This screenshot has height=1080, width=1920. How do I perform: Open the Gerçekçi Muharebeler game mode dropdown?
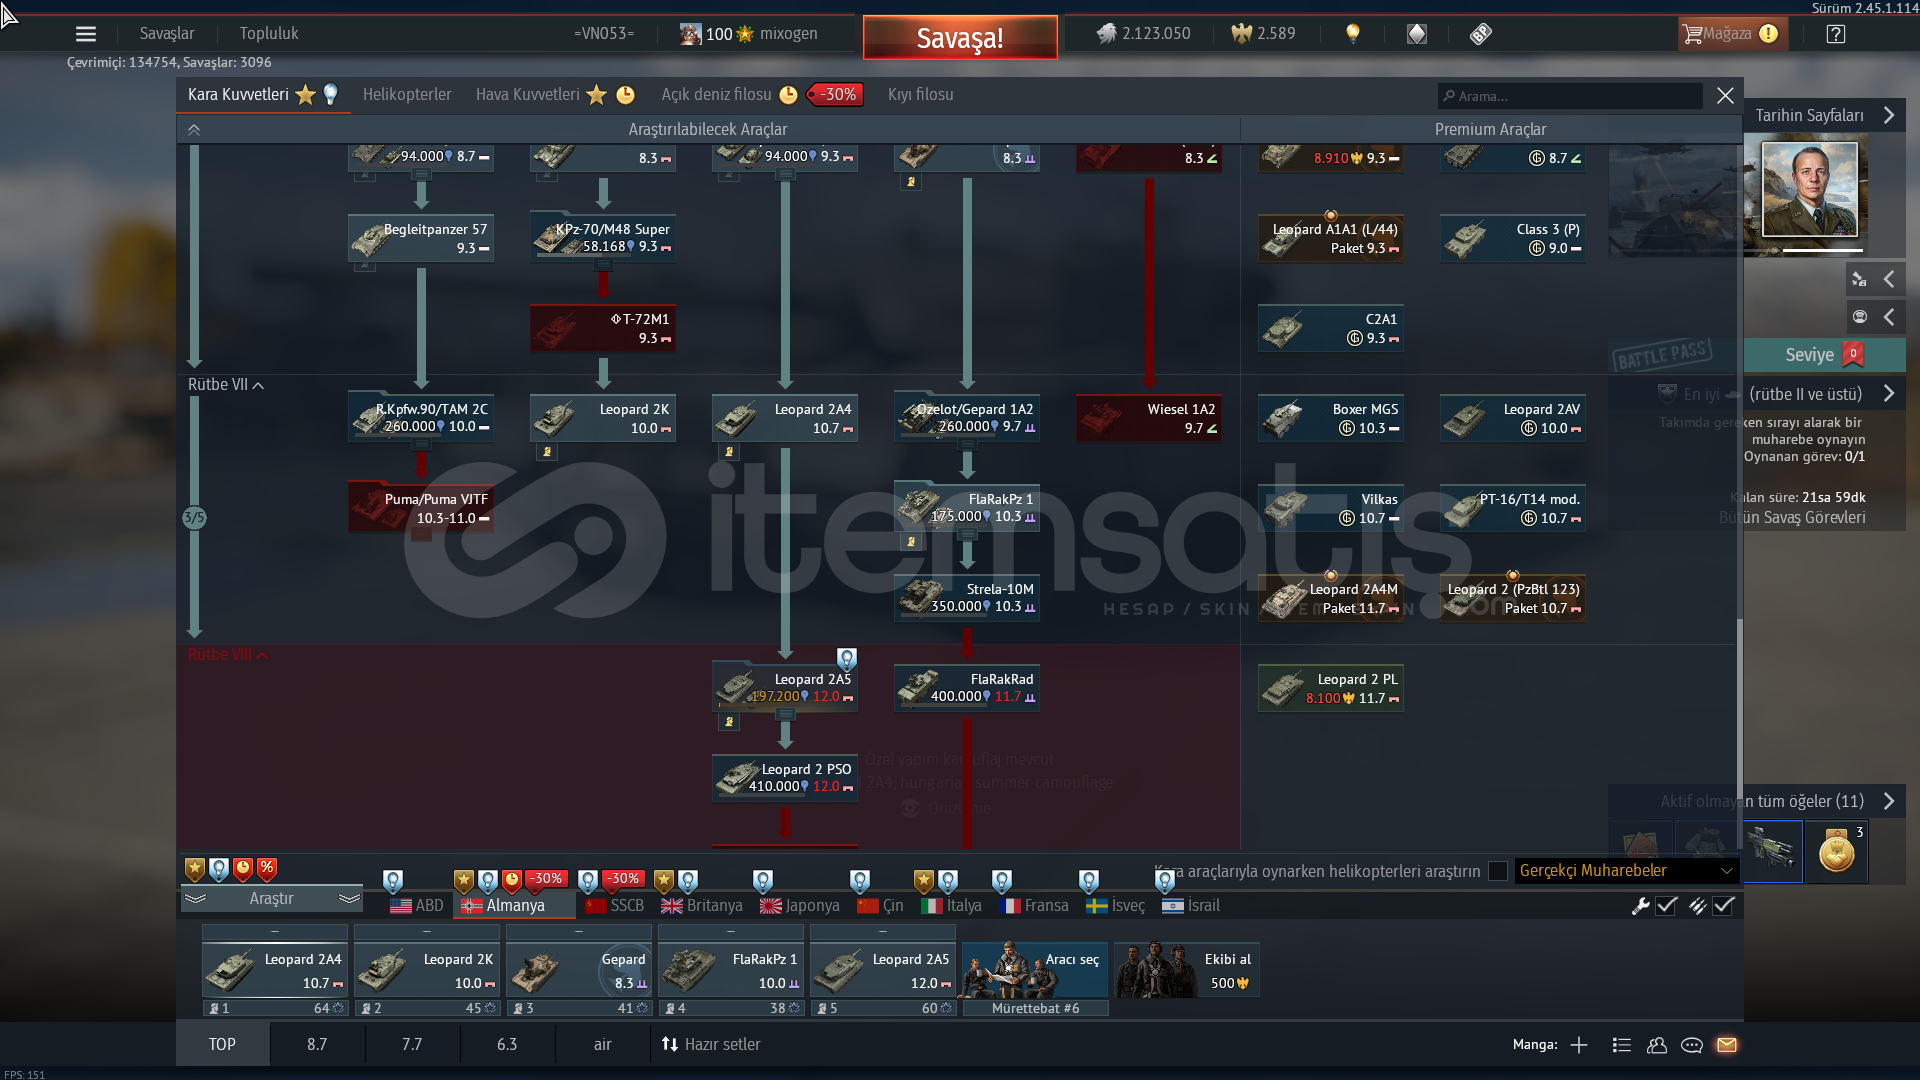[x=1626, y=871]
